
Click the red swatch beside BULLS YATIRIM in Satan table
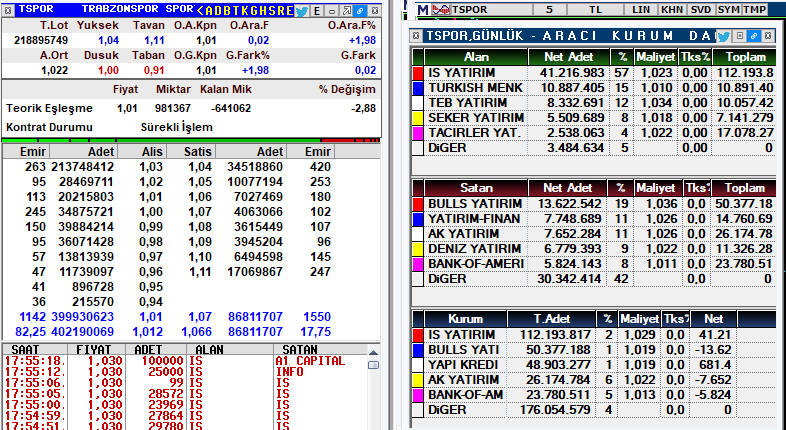pos(418,204)
